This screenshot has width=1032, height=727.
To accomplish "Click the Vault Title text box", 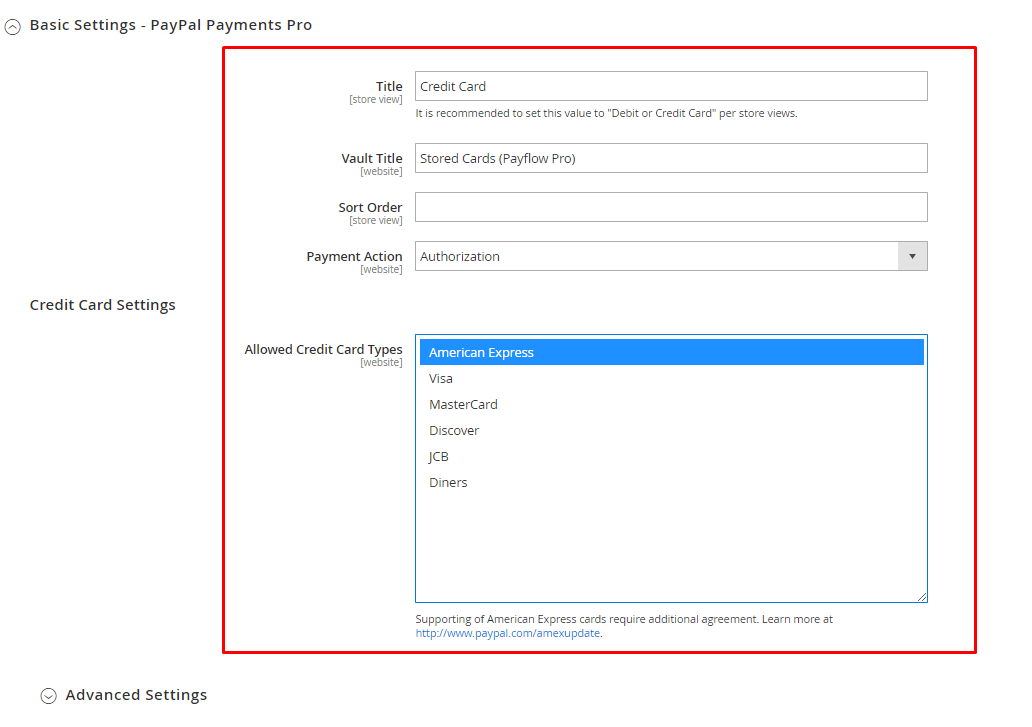I will (670, 158).
